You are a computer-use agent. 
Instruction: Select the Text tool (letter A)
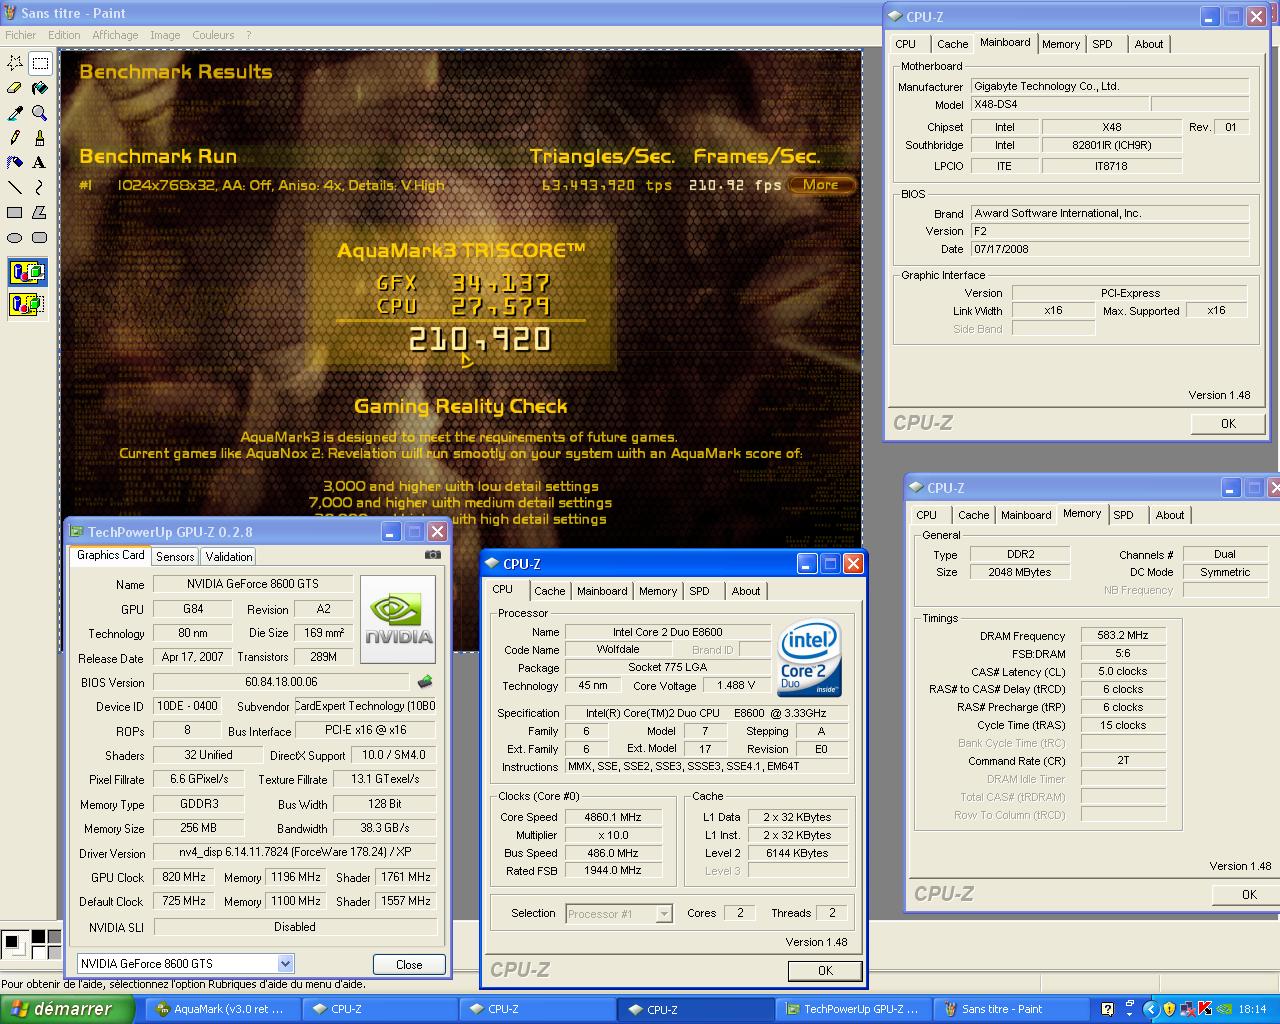40,162
